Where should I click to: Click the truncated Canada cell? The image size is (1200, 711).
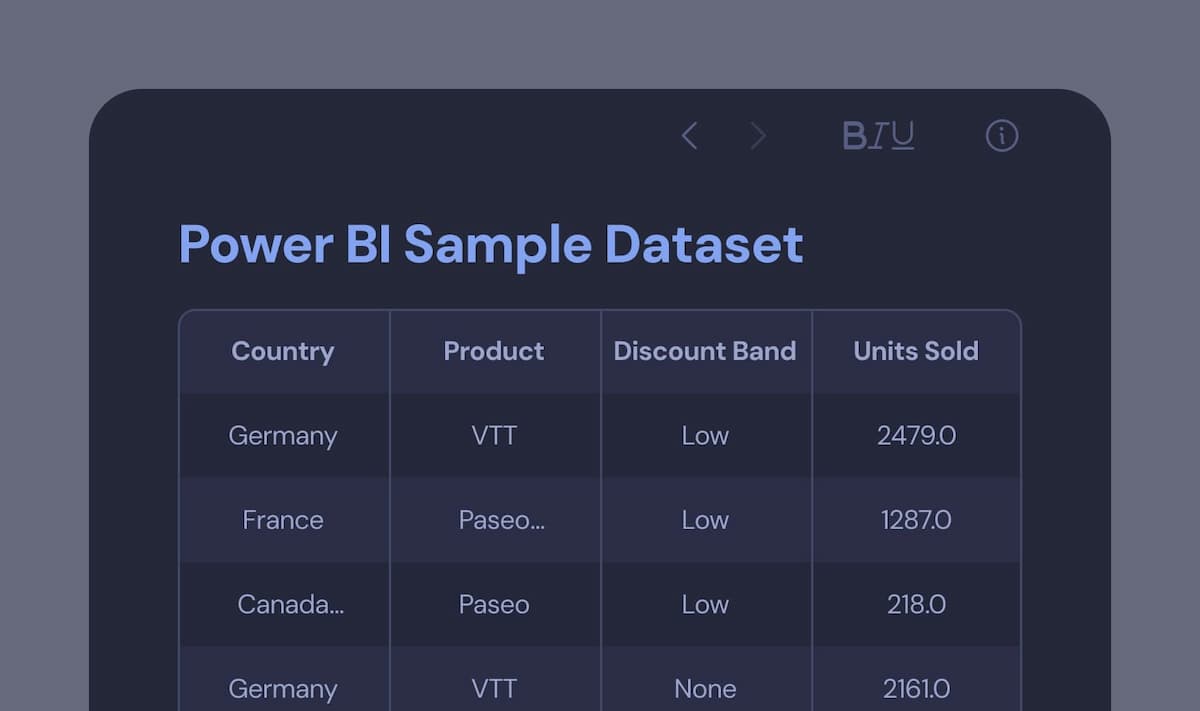pos(290,605)
